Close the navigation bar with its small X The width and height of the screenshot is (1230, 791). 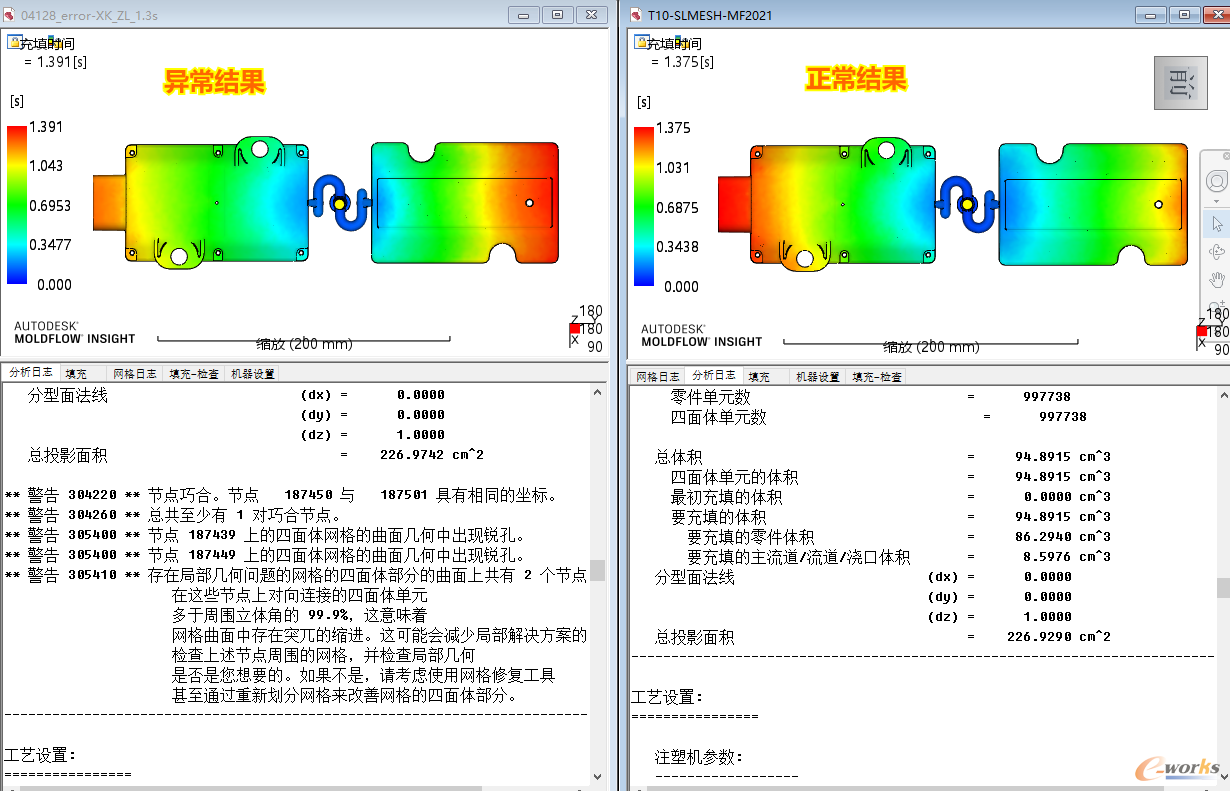[x=1226, y=155]
